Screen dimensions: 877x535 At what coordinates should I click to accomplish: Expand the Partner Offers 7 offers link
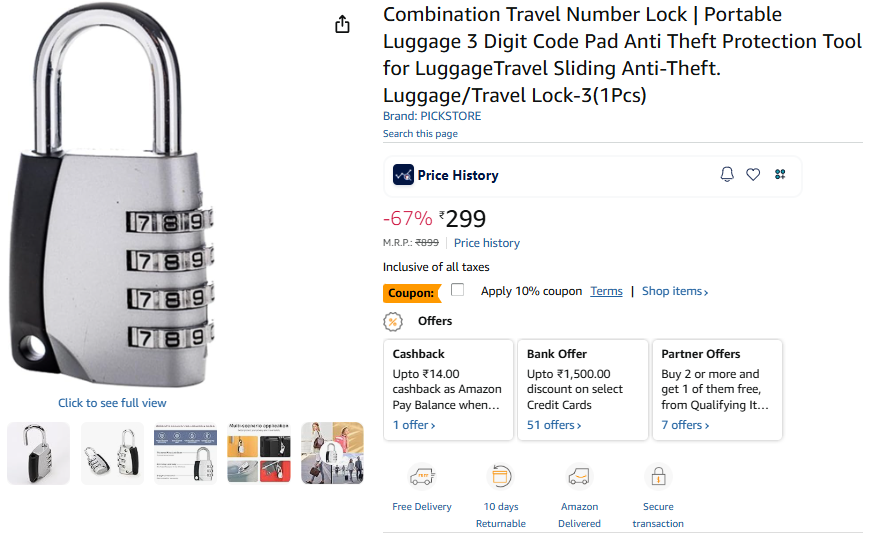pyautogui.click(x=685, y=425)
